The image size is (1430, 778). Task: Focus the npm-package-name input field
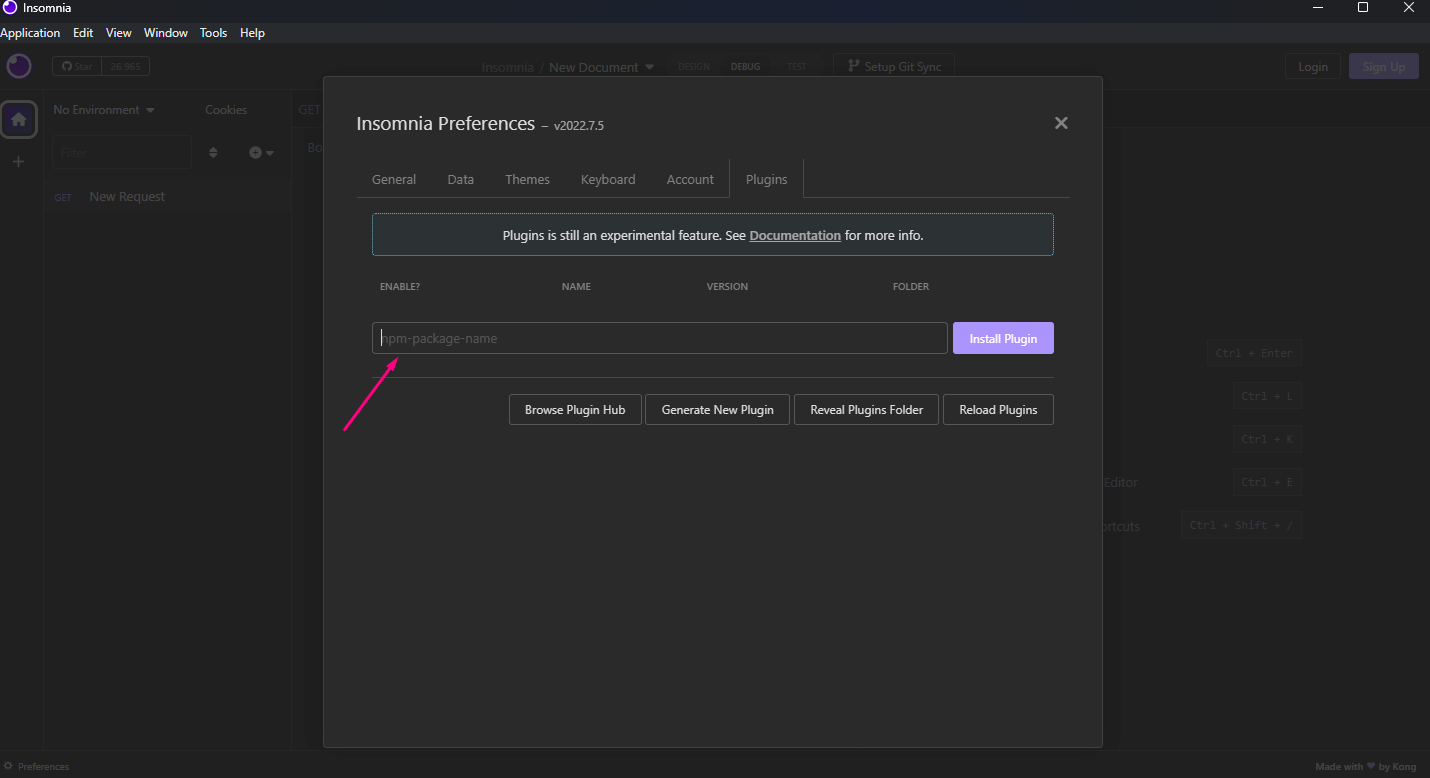point(660,338)
